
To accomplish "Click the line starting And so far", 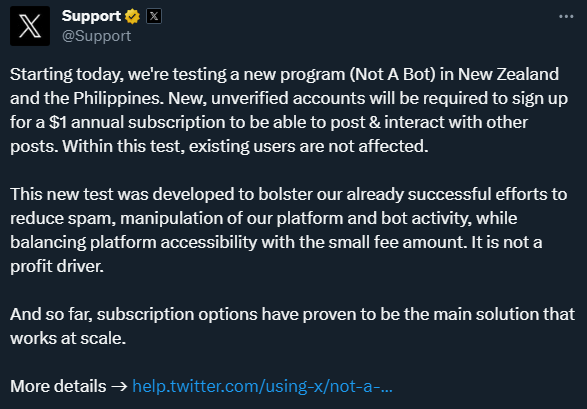I will click(x=292, y=314).
